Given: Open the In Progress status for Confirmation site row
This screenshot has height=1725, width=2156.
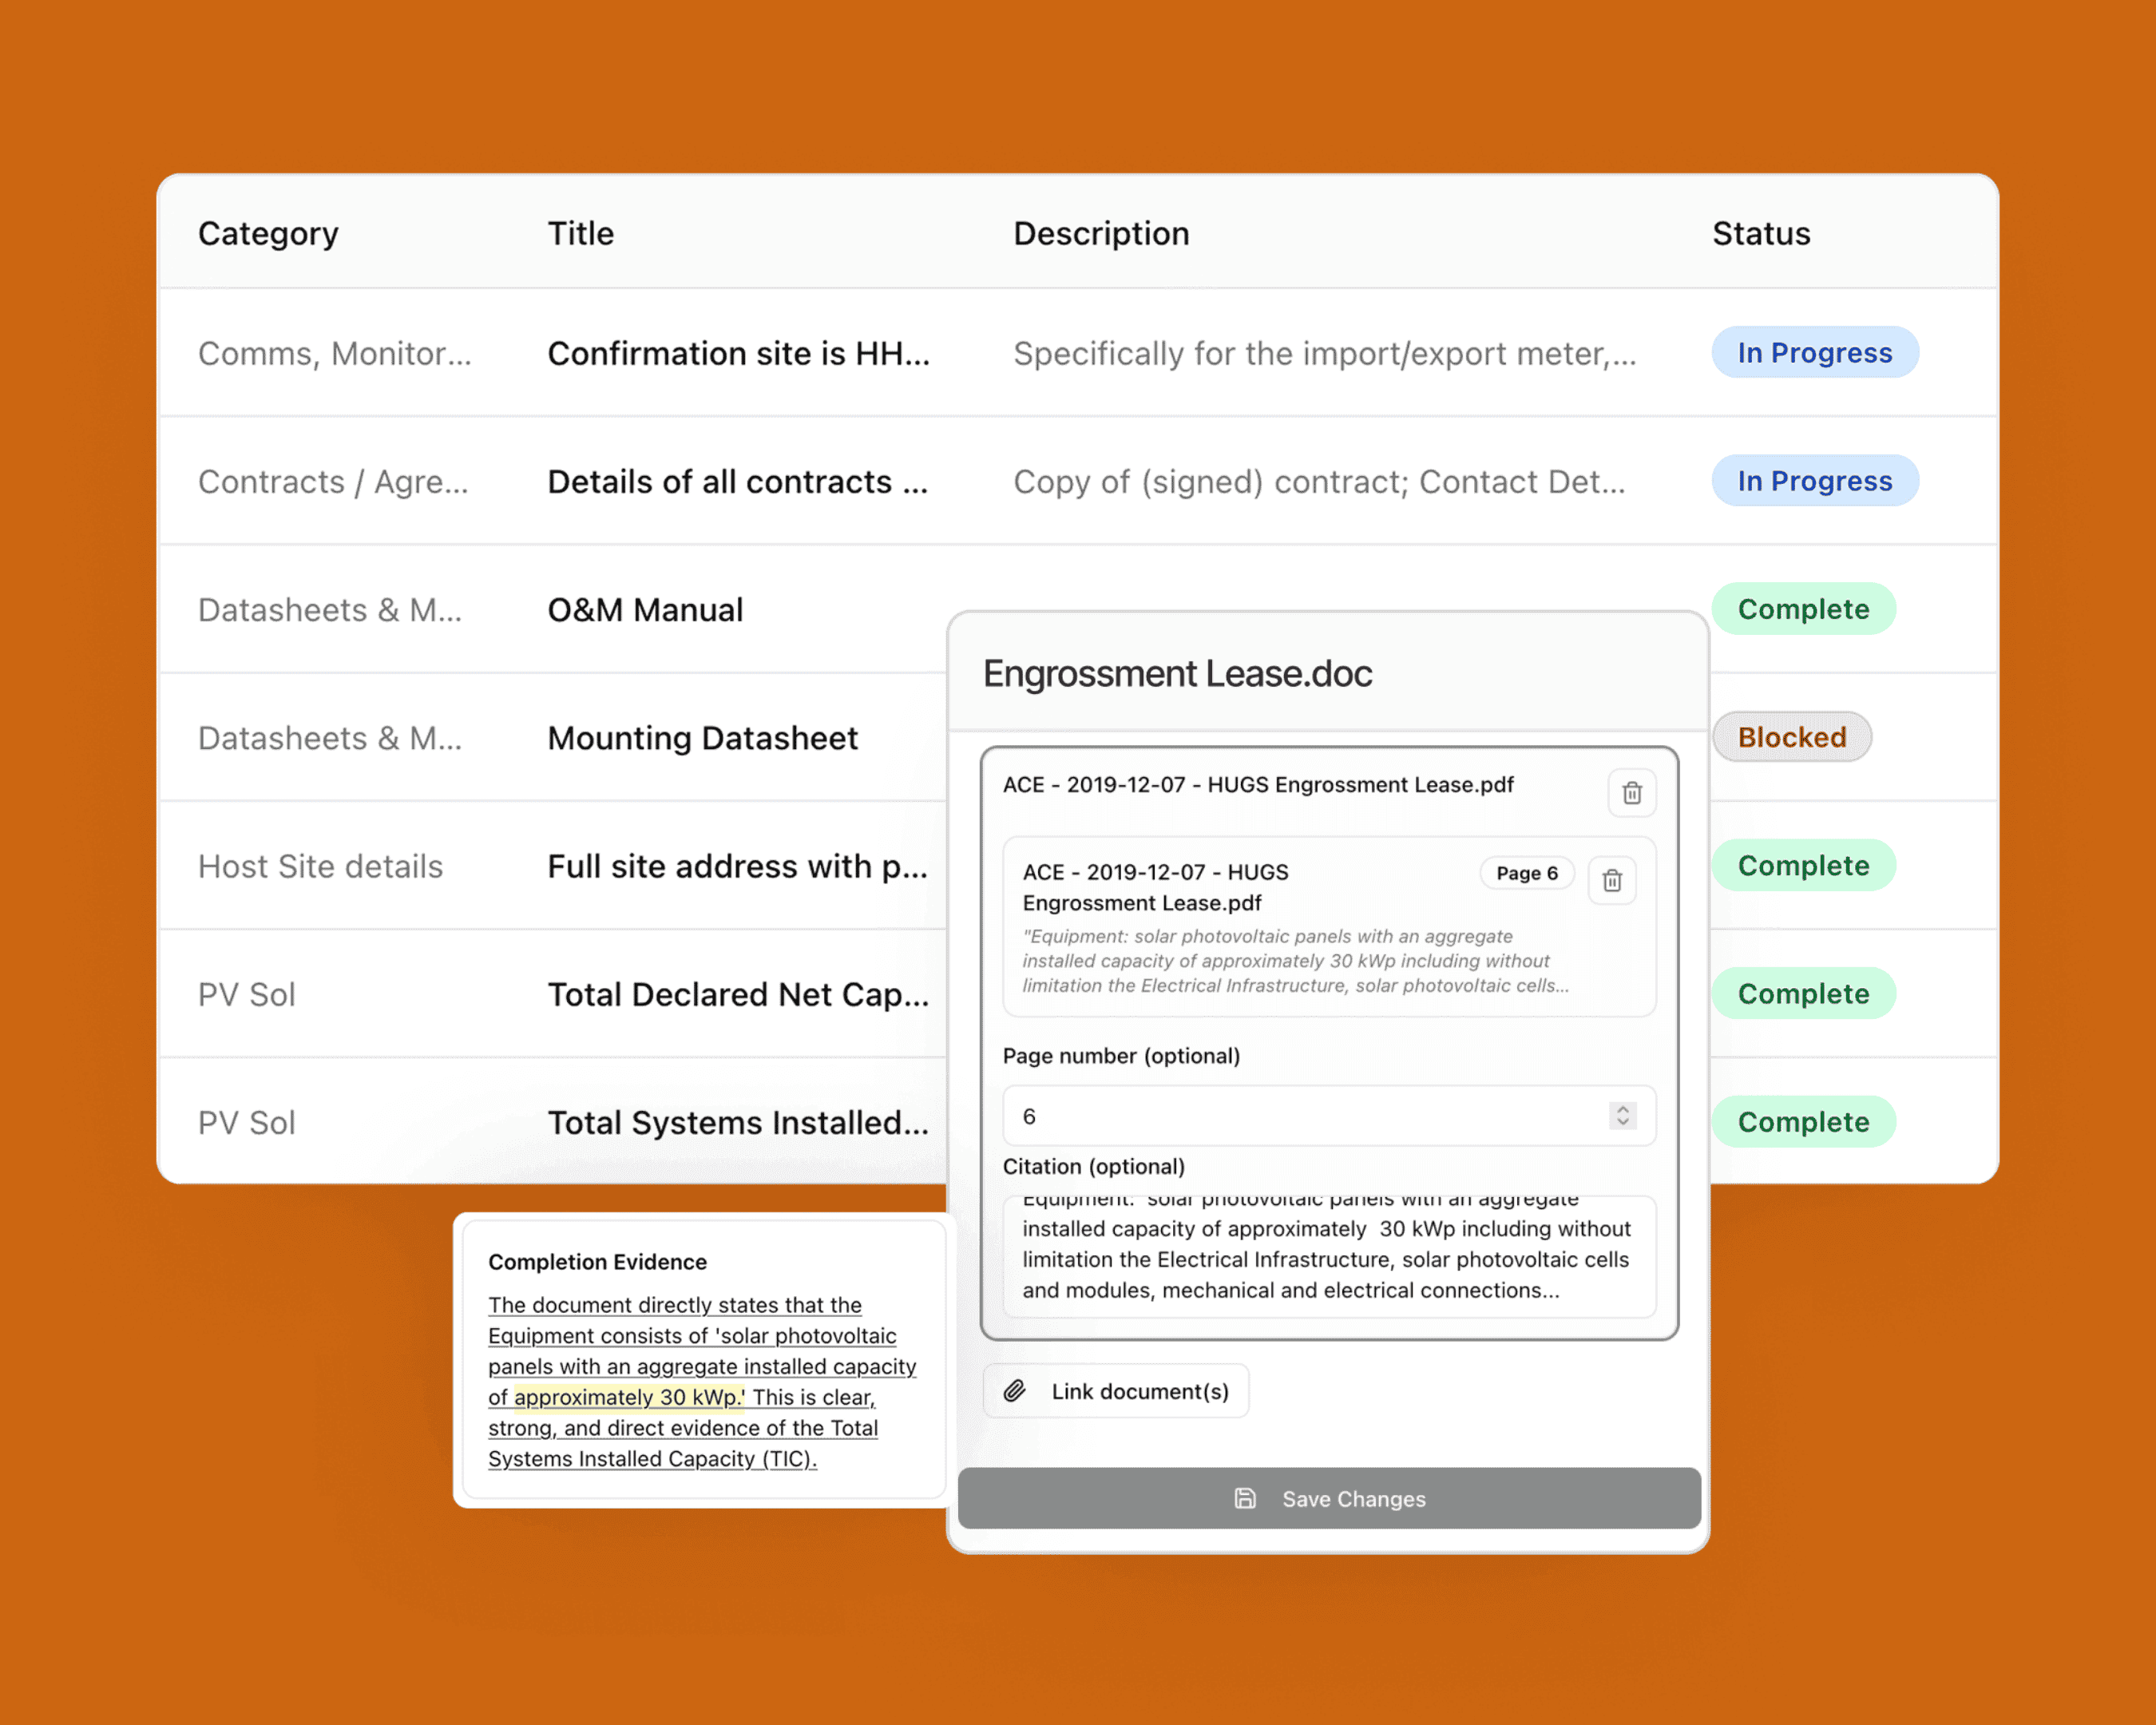Looking at the screenshot, I should click(1814, 353).
